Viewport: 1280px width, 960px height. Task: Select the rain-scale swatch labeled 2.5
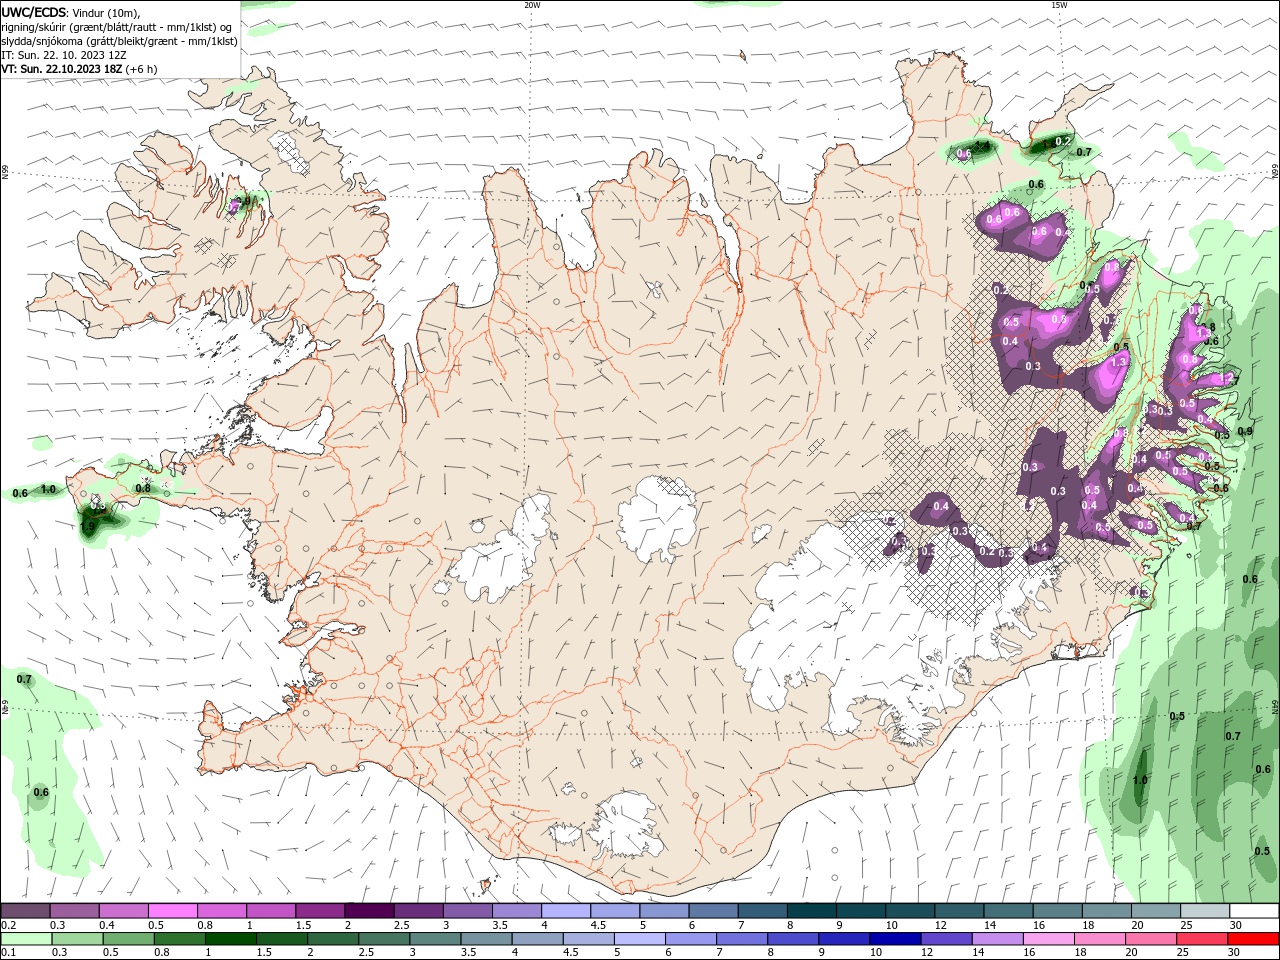[384, 939]
